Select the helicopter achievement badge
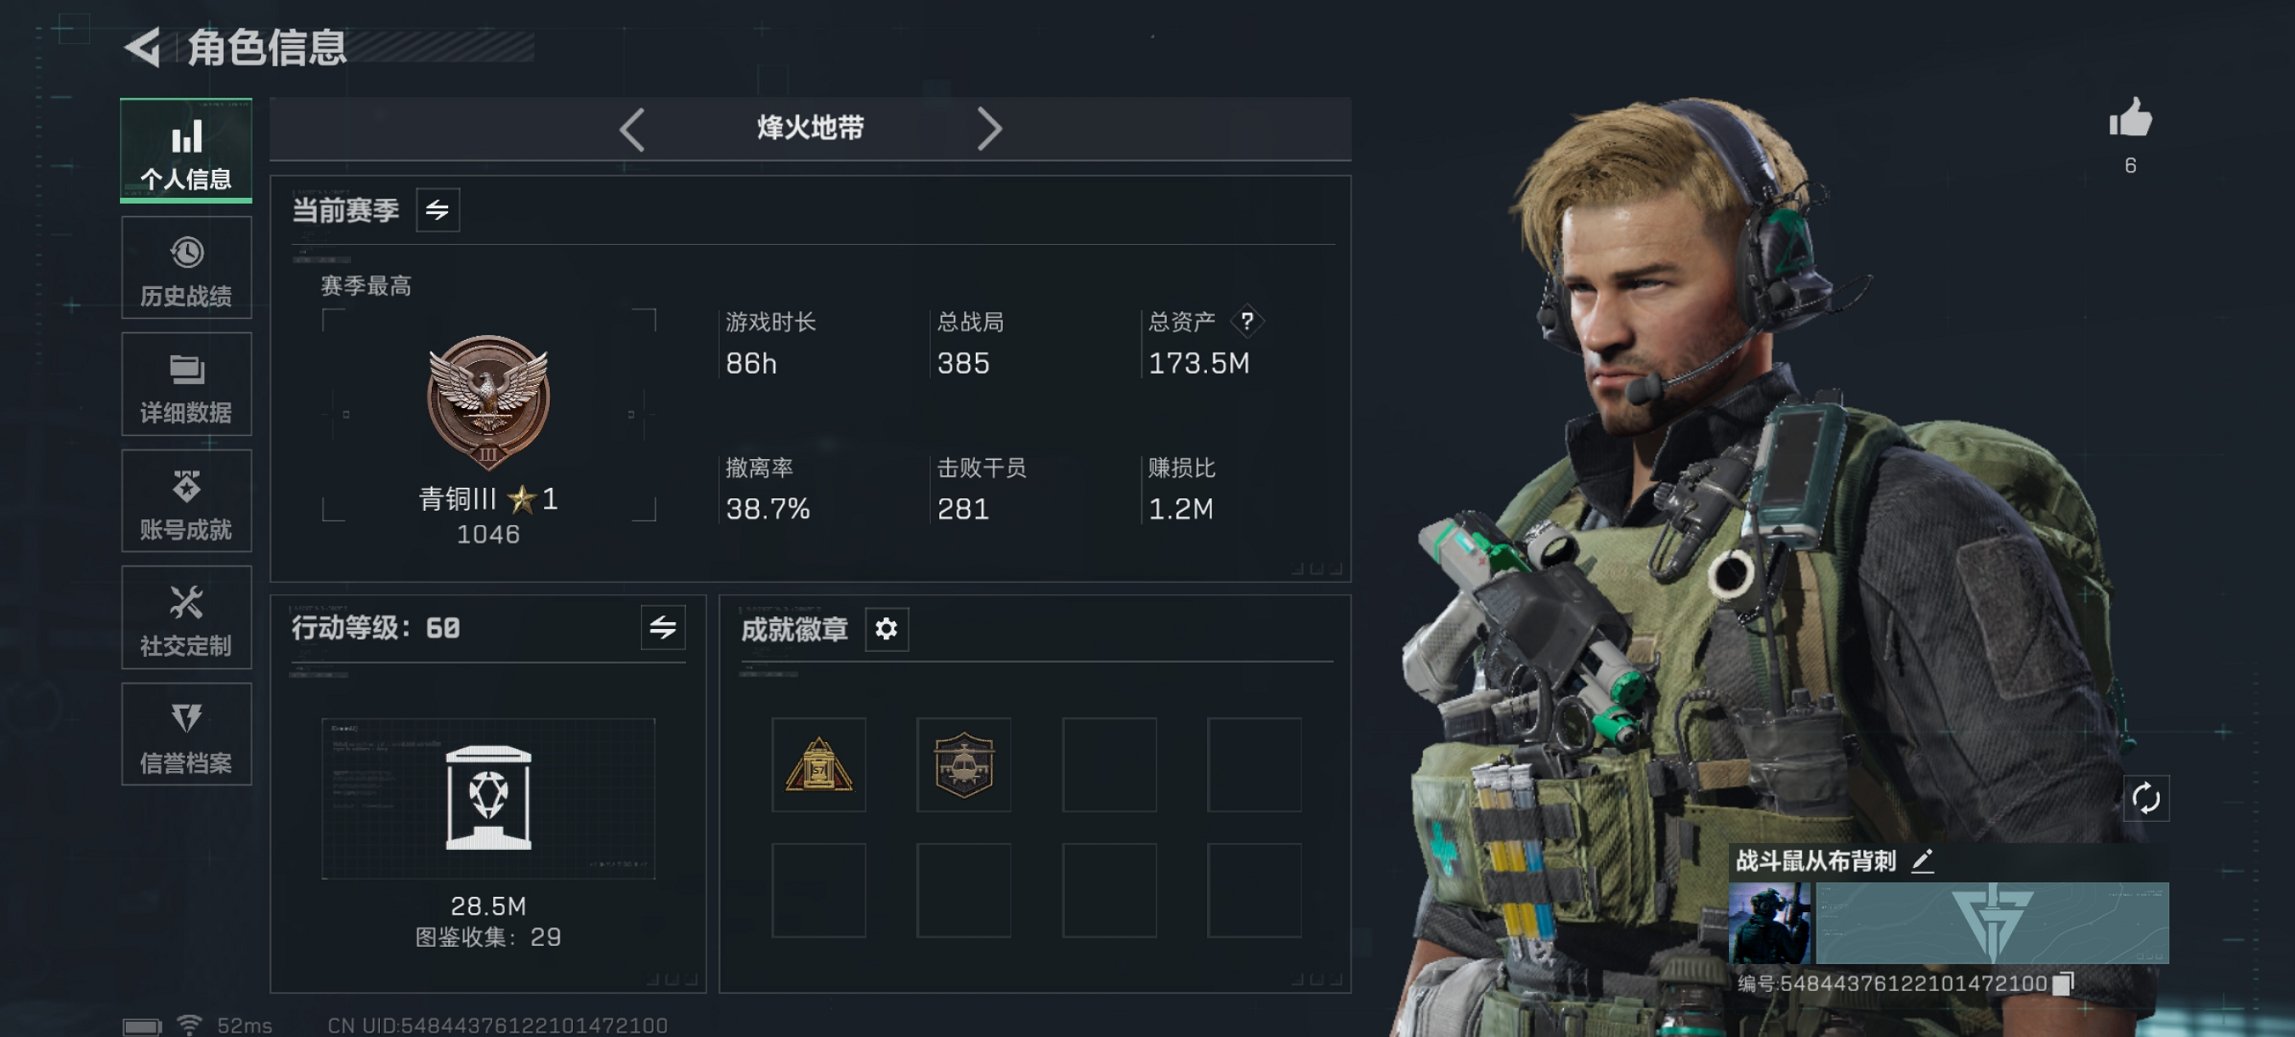Viewport: 2295px width, 1037px height. [963, 765]
